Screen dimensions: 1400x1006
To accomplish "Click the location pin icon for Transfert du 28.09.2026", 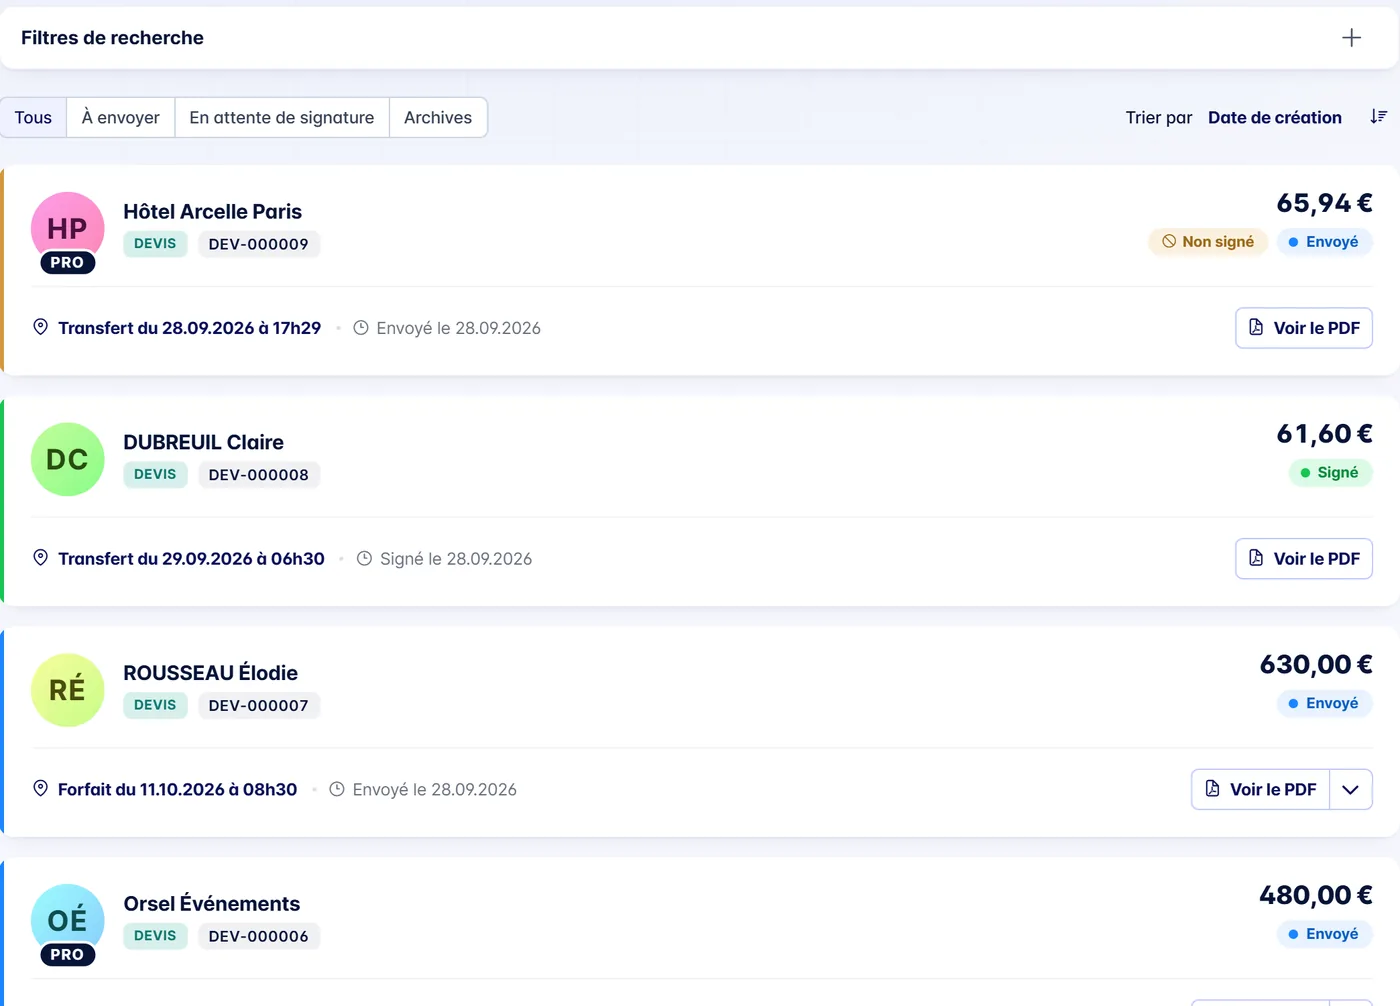I will point(41,327).
